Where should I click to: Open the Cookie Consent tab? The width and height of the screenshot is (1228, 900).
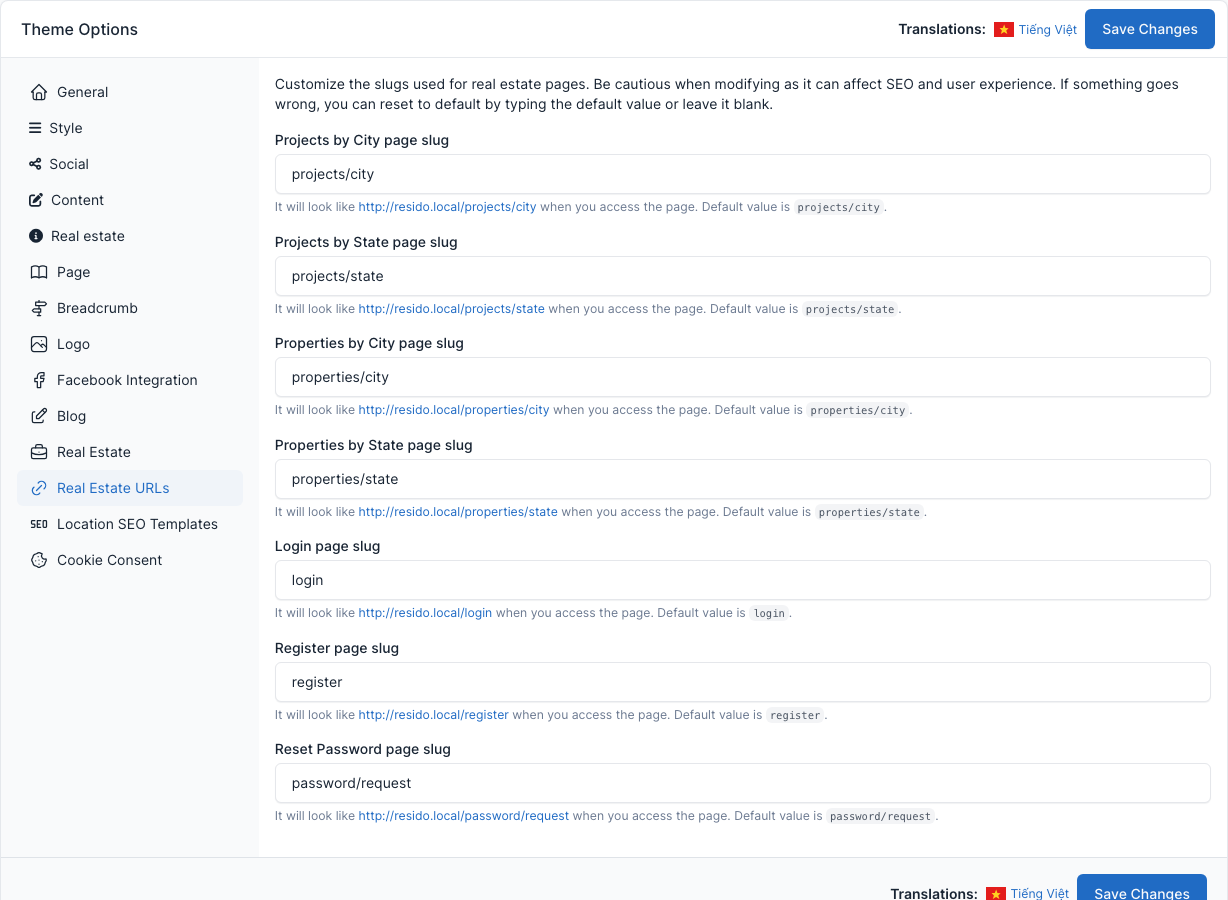(x=130, y=560)
